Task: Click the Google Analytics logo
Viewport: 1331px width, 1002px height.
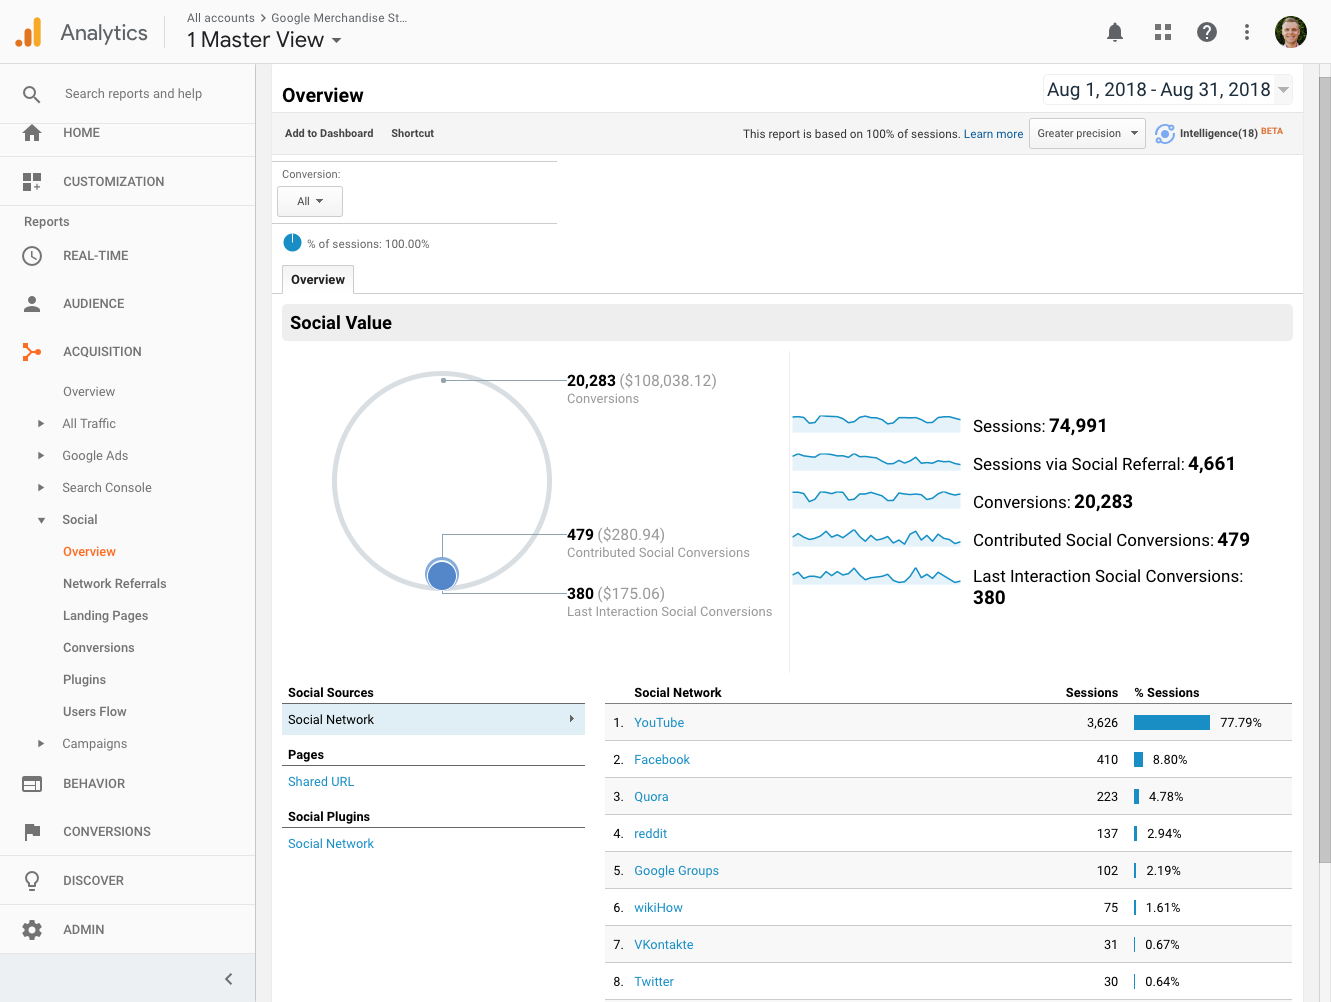Action: tap(29, 32)
